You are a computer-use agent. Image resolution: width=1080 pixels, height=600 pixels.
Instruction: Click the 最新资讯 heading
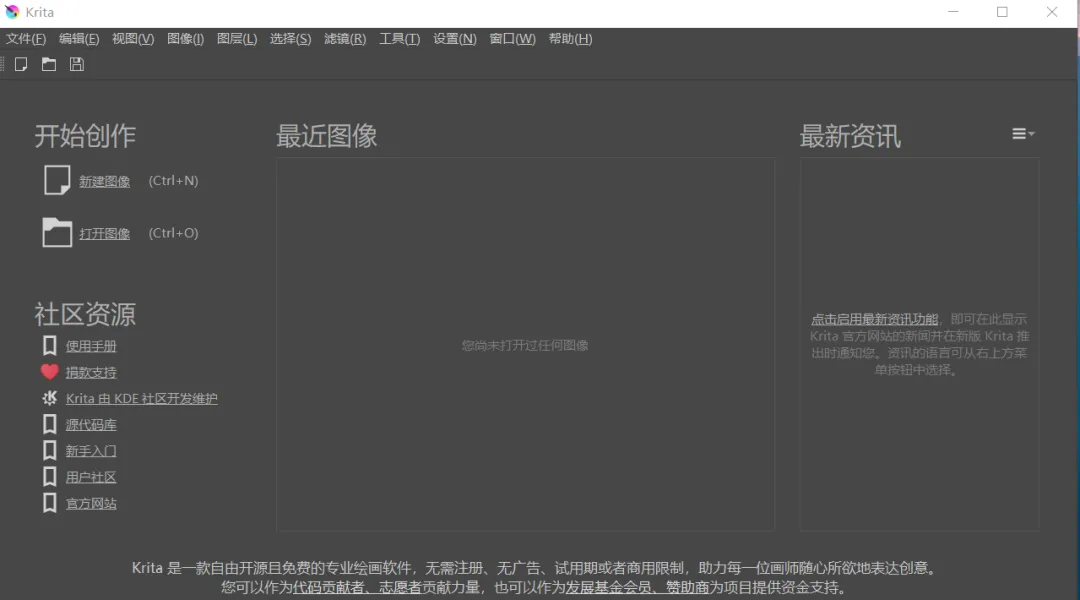pyautogui.click(x=850, y=136)
